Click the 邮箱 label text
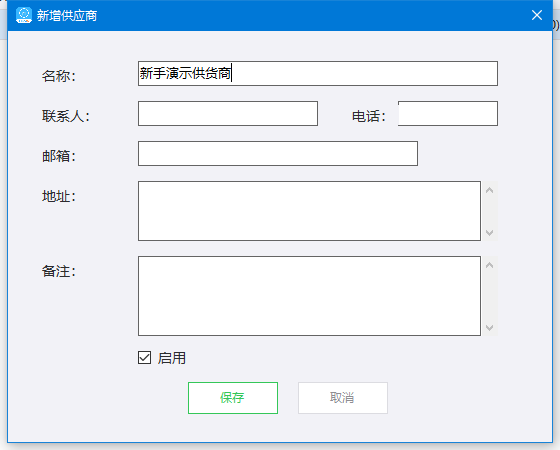 (59, 156)
